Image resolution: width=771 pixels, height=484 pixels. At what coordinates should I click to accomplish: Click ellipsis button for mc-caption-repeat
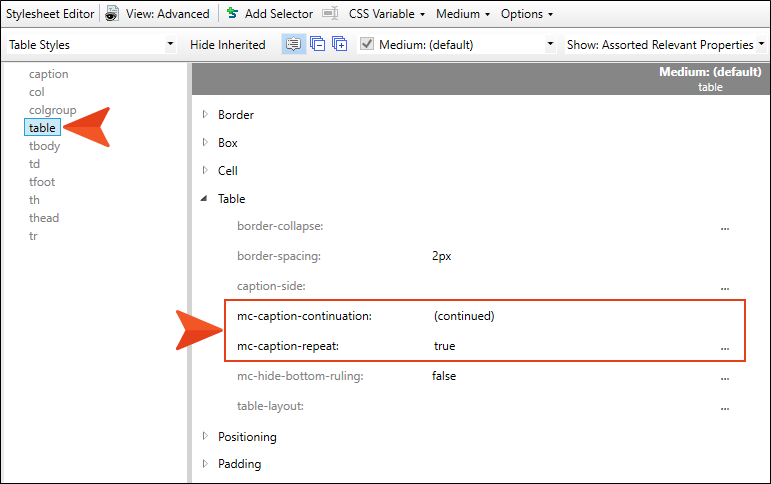[x=724, y=347]
